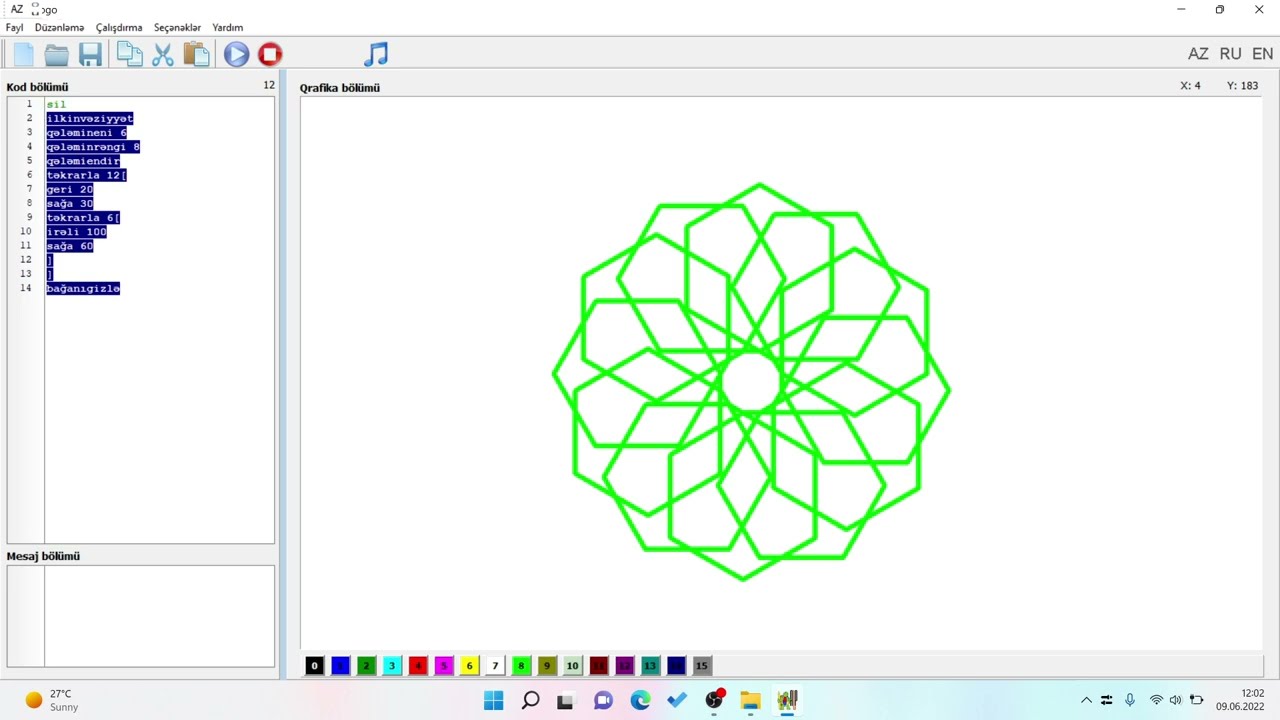Copy the selected code with the copy icon
This screenshot has height=720, width=1280.
coord(129,54)
